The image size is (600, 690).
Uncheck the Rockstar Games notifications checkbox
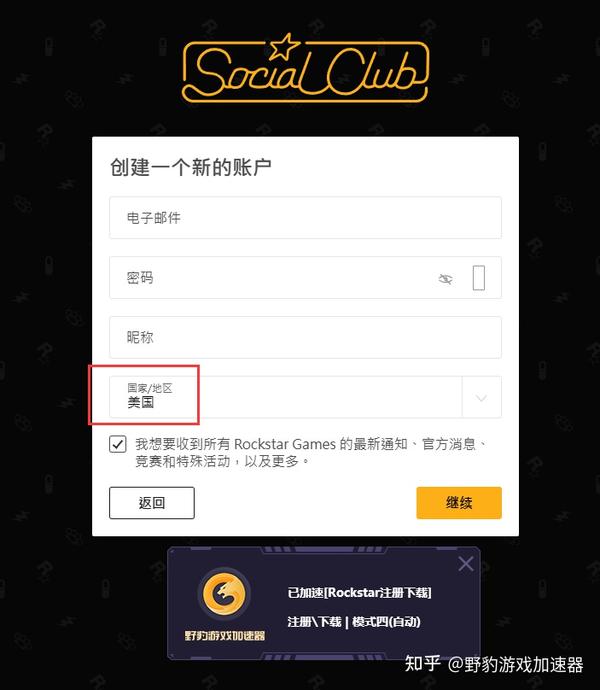point(118,444)
